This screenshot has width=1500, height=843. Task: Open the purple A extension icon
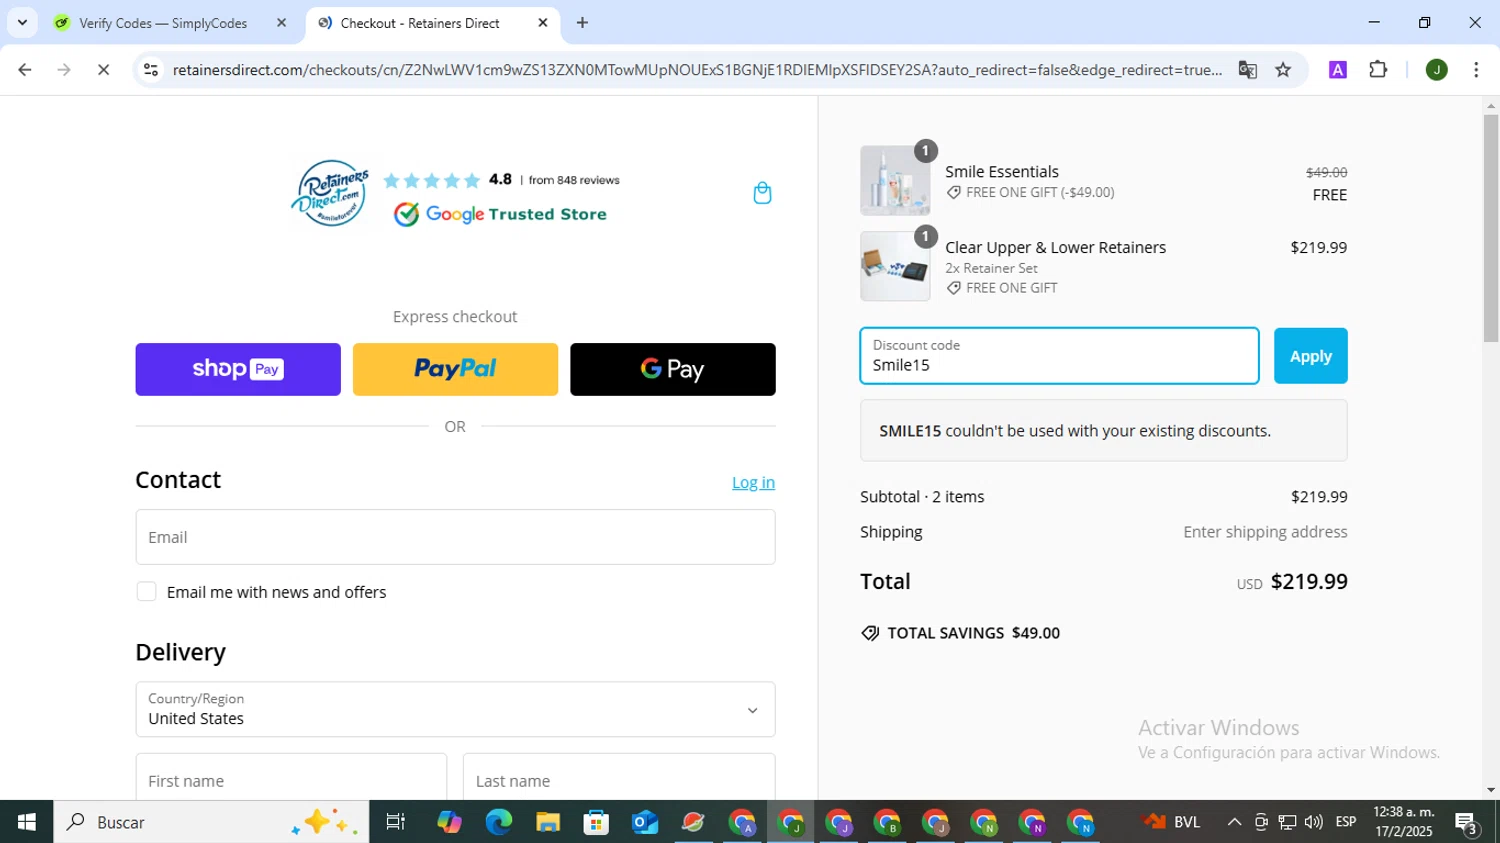point(1337,70)
